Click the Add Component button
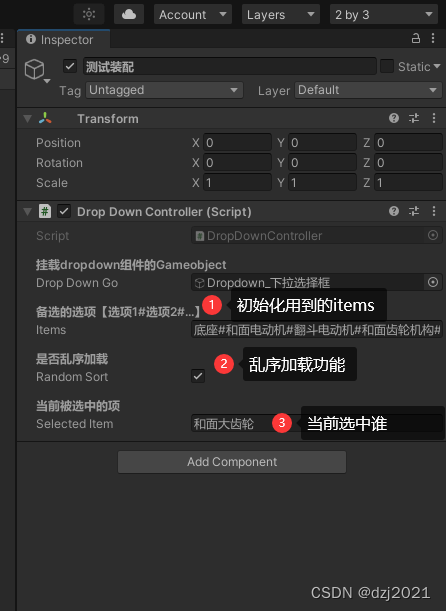 pos(232,462)
